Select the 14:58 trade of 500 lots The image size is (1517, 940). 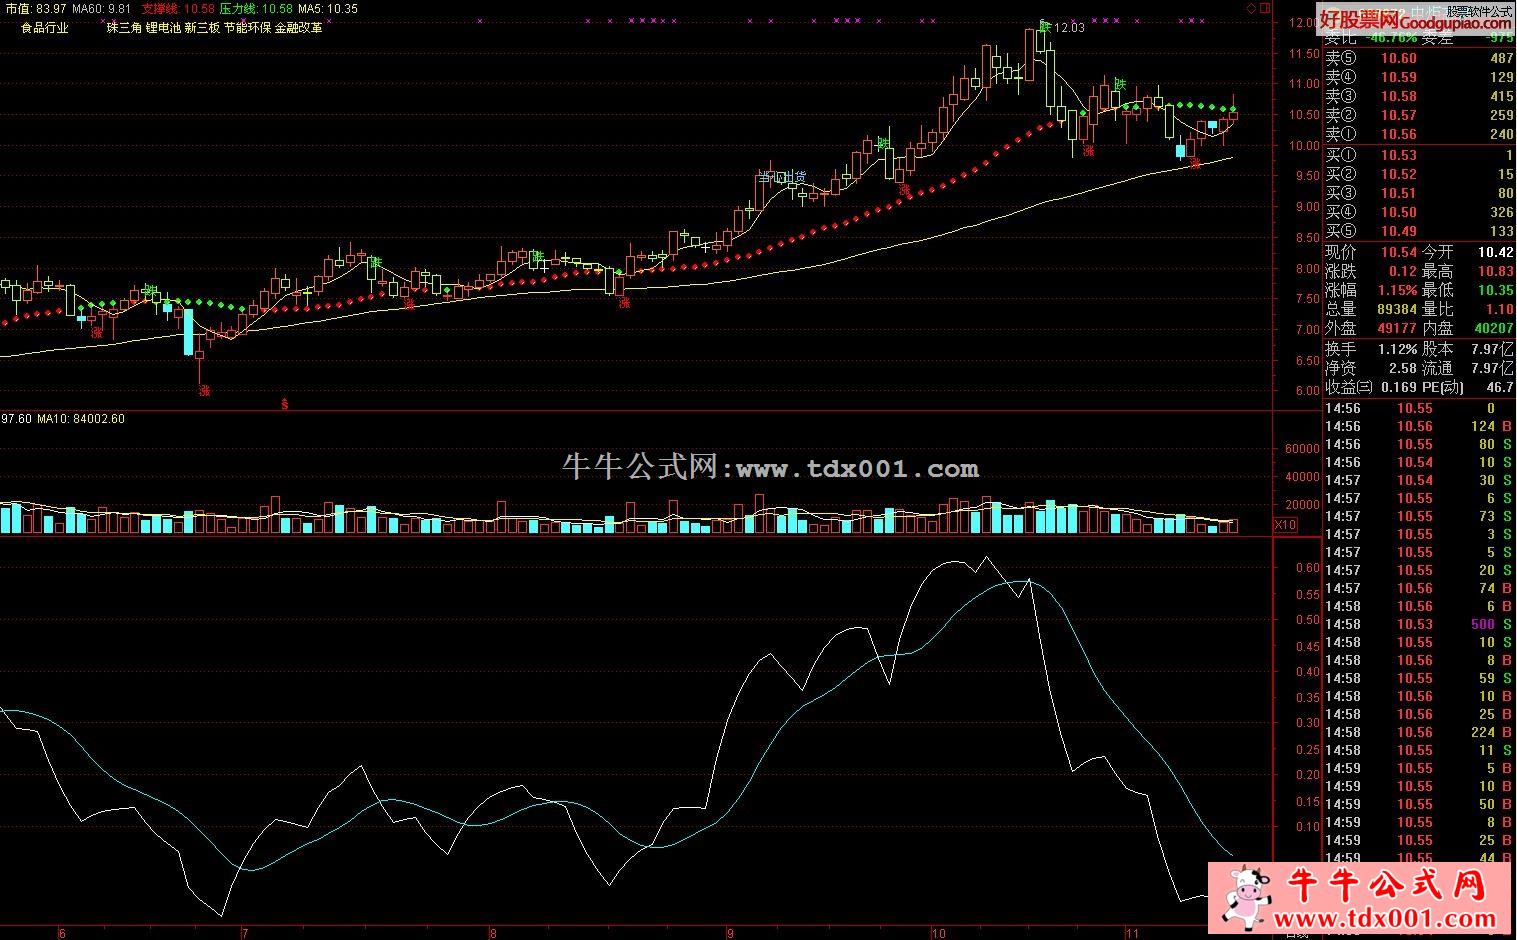1418,624
